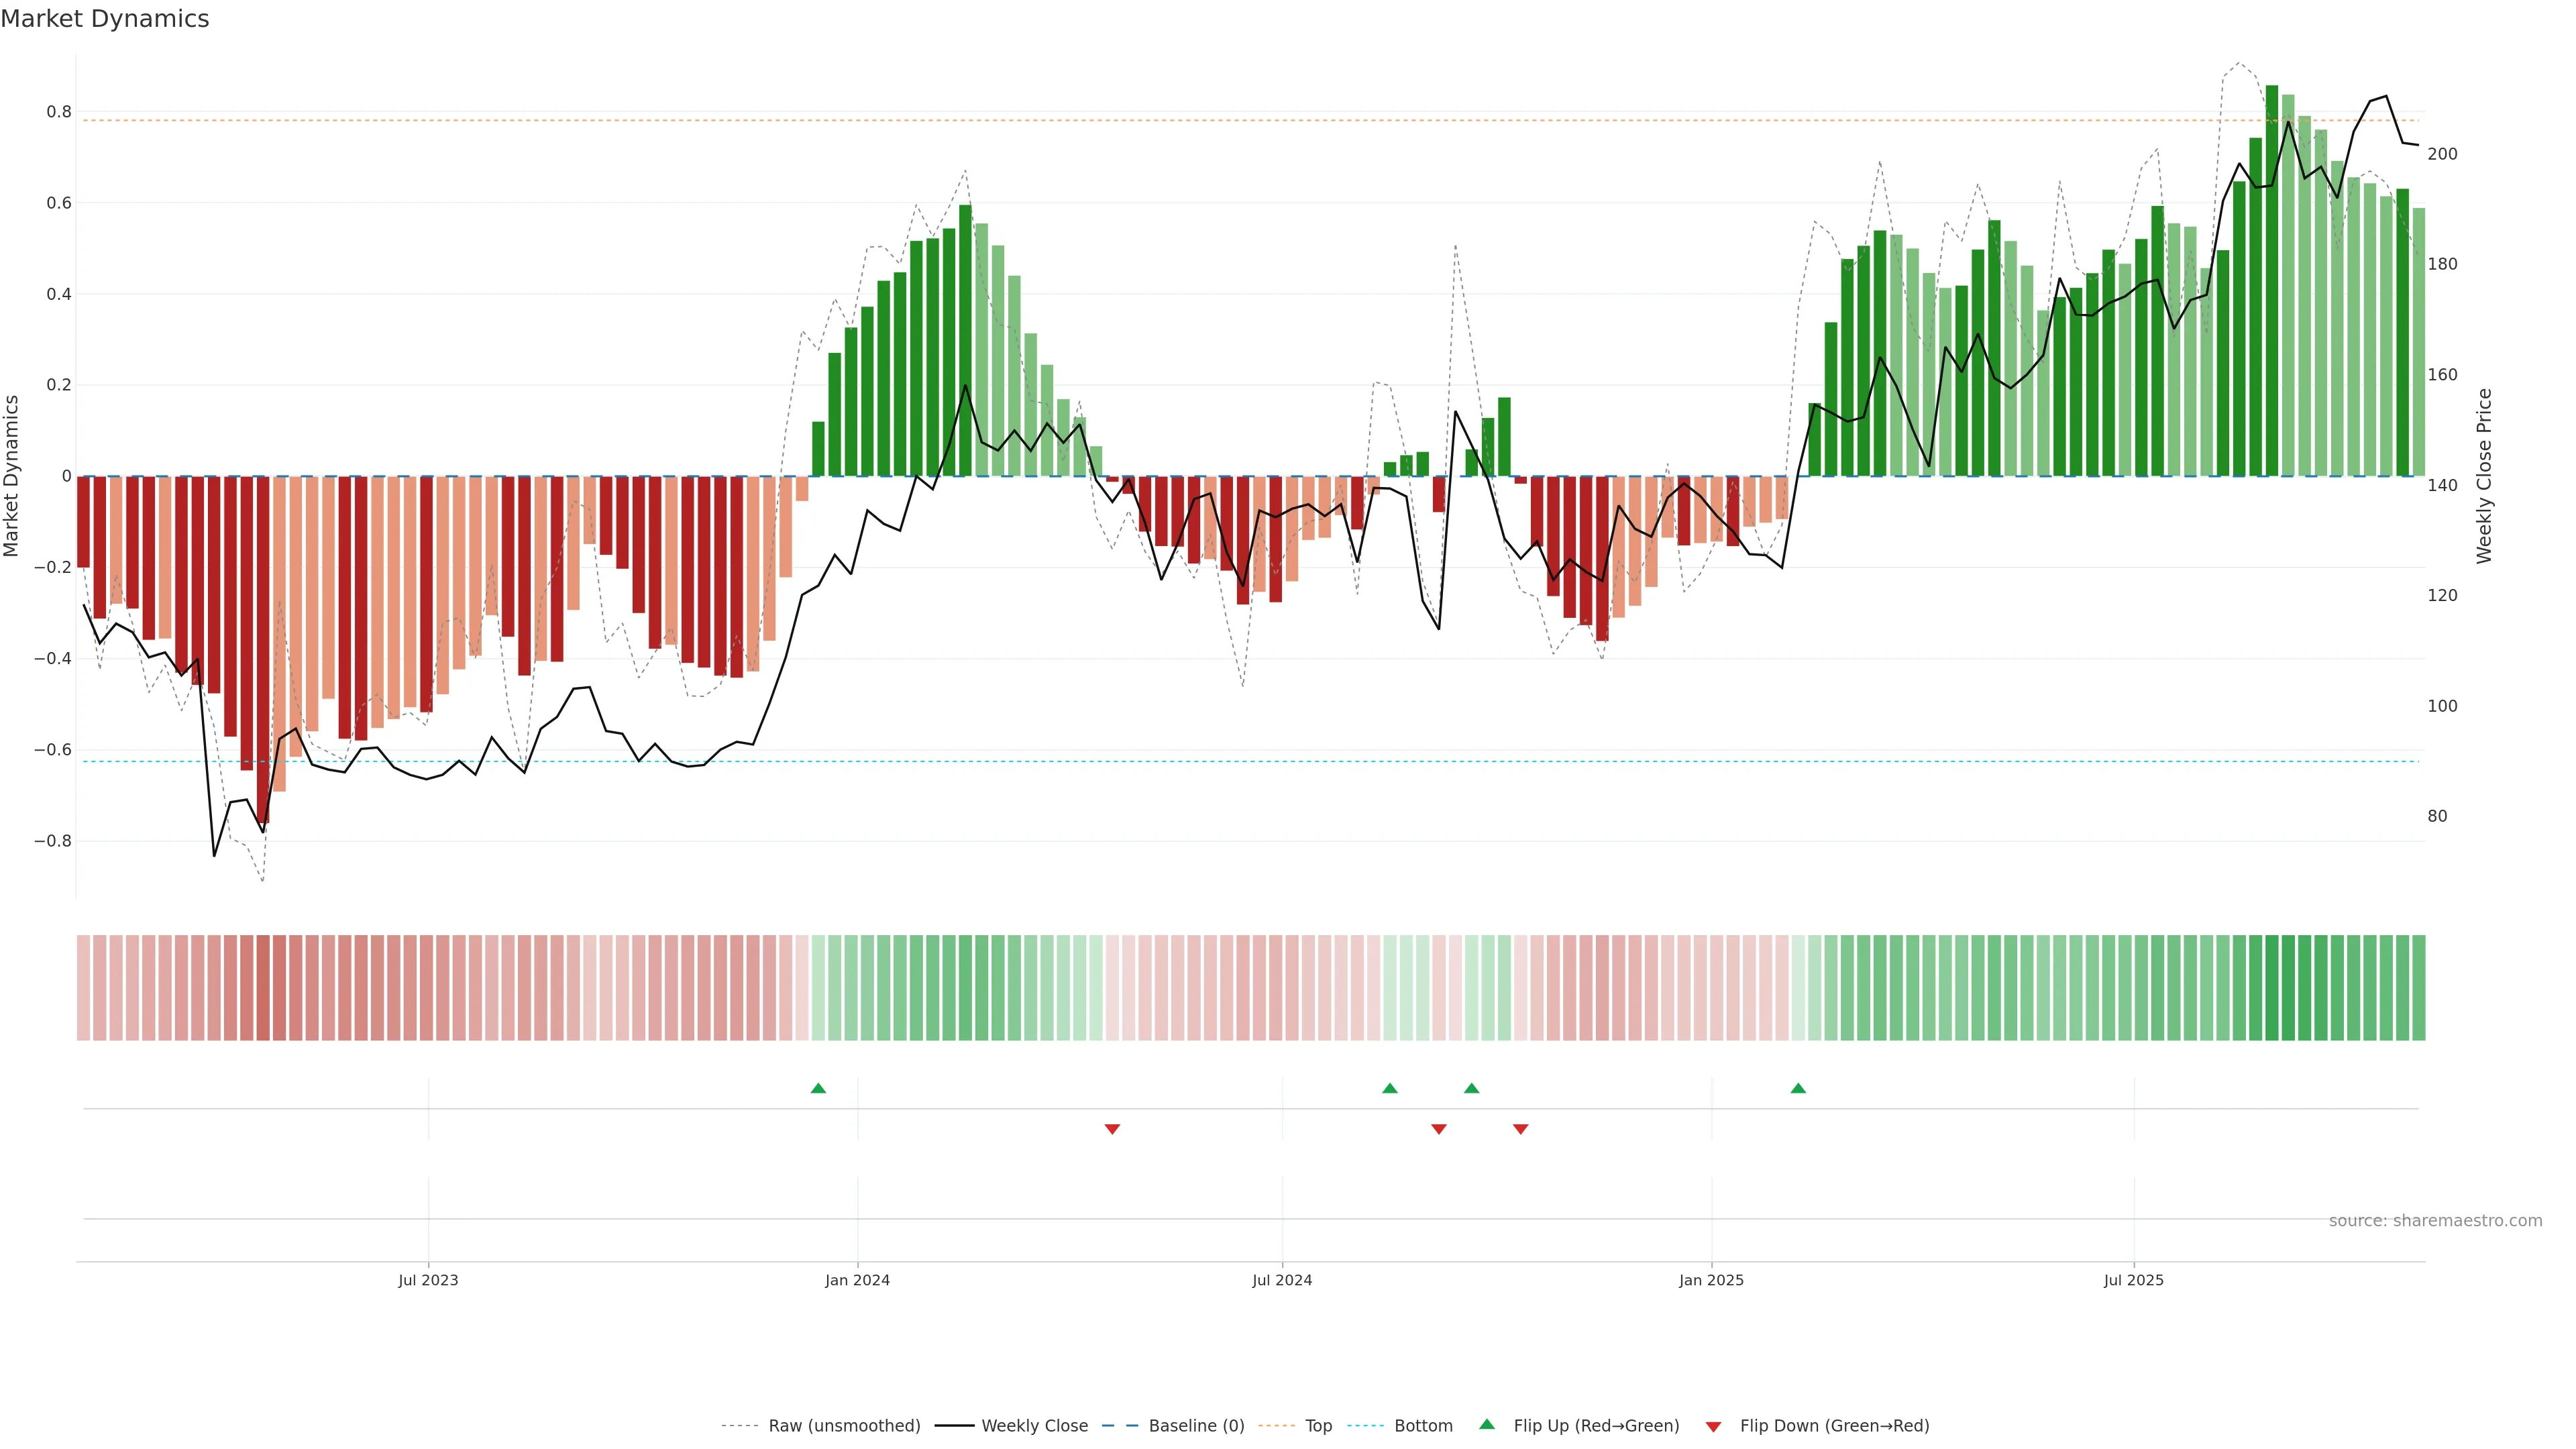The height and width of the screenshot is (1449, 2576).
Task: Click the latest green Flip Up marker after Jan 2025
Action: point(1798,1088)
